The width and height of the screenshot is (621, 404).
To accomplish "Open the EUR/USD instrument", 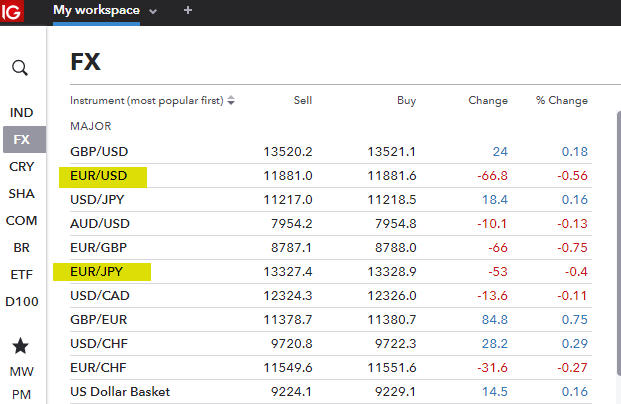I will [99, 175].
